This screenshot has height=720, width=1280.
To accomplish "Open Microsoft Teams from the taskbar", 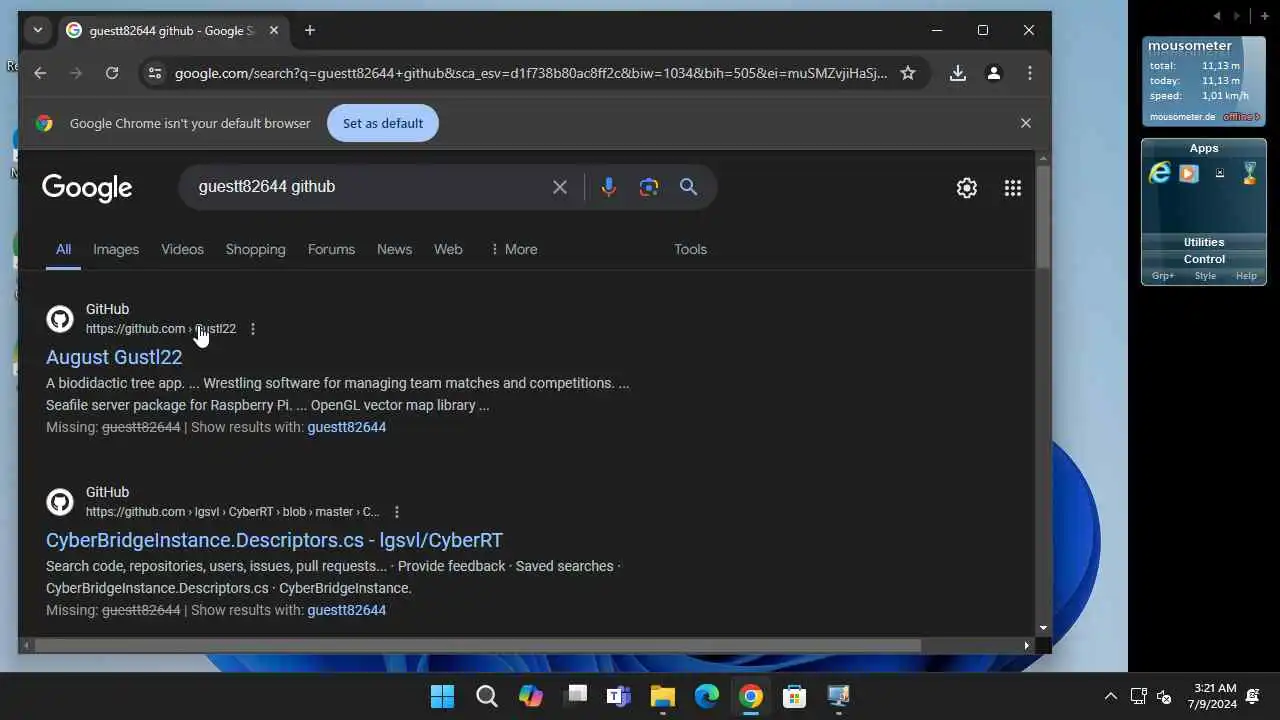I will click(x=619, y=696).
